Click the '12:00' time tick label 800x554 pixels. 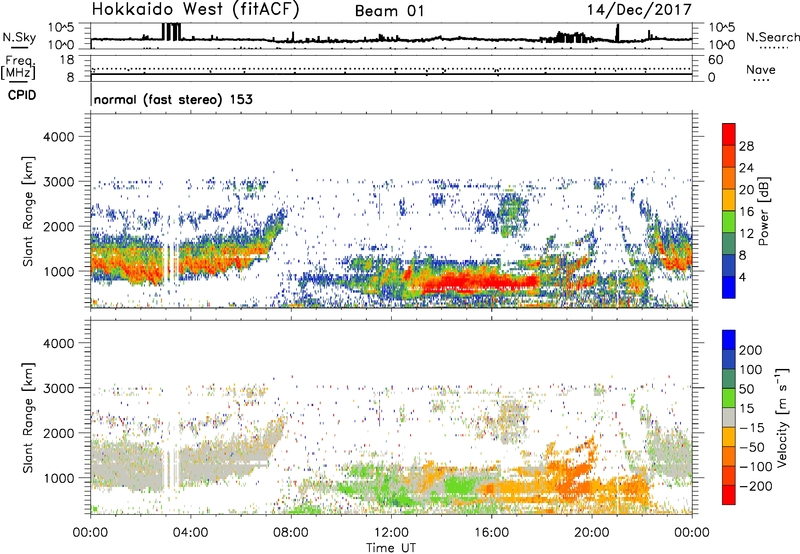pyautogui.click(x=391, y=533)
